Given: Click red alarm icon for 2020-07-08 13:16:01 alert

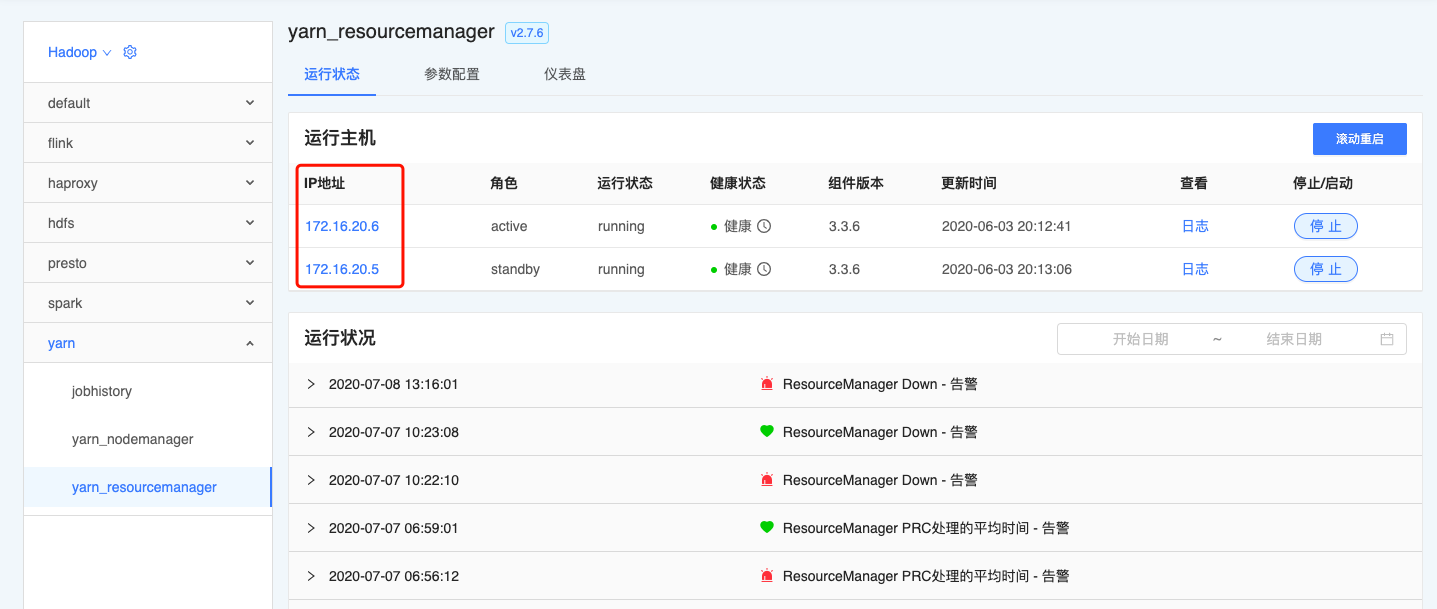Looking at the screenshot, I should point(767,384).
